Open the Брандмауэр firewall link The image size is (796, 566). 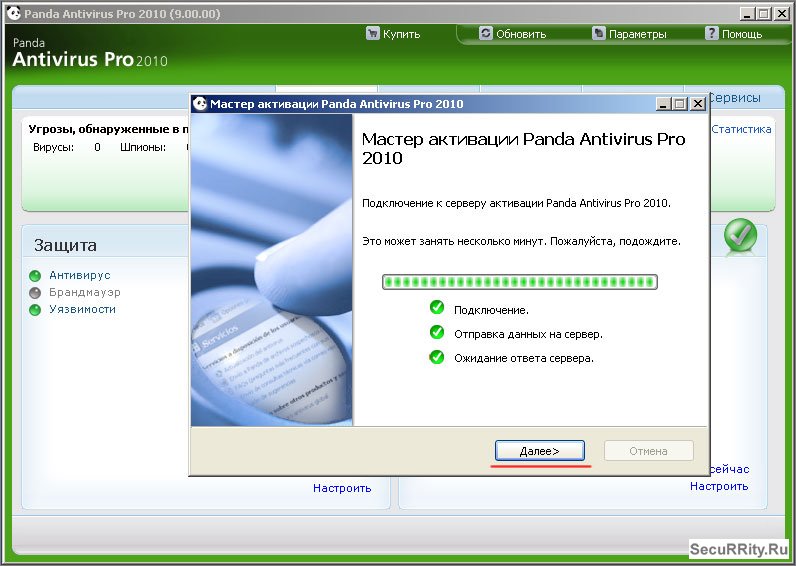coord(85,292)
